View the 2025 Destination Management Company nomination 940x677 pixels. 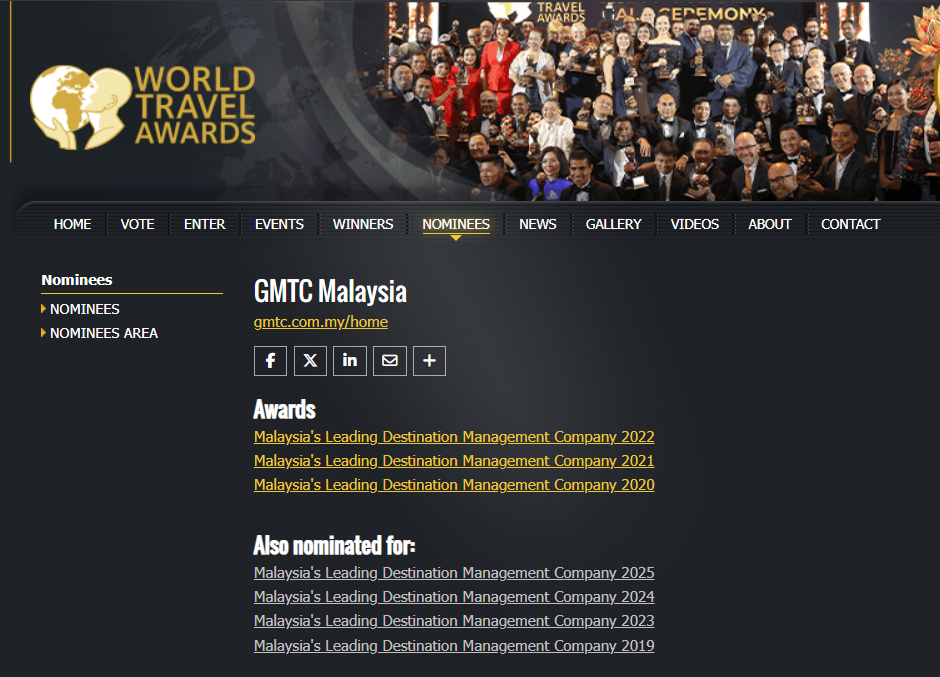pos(454,573)
